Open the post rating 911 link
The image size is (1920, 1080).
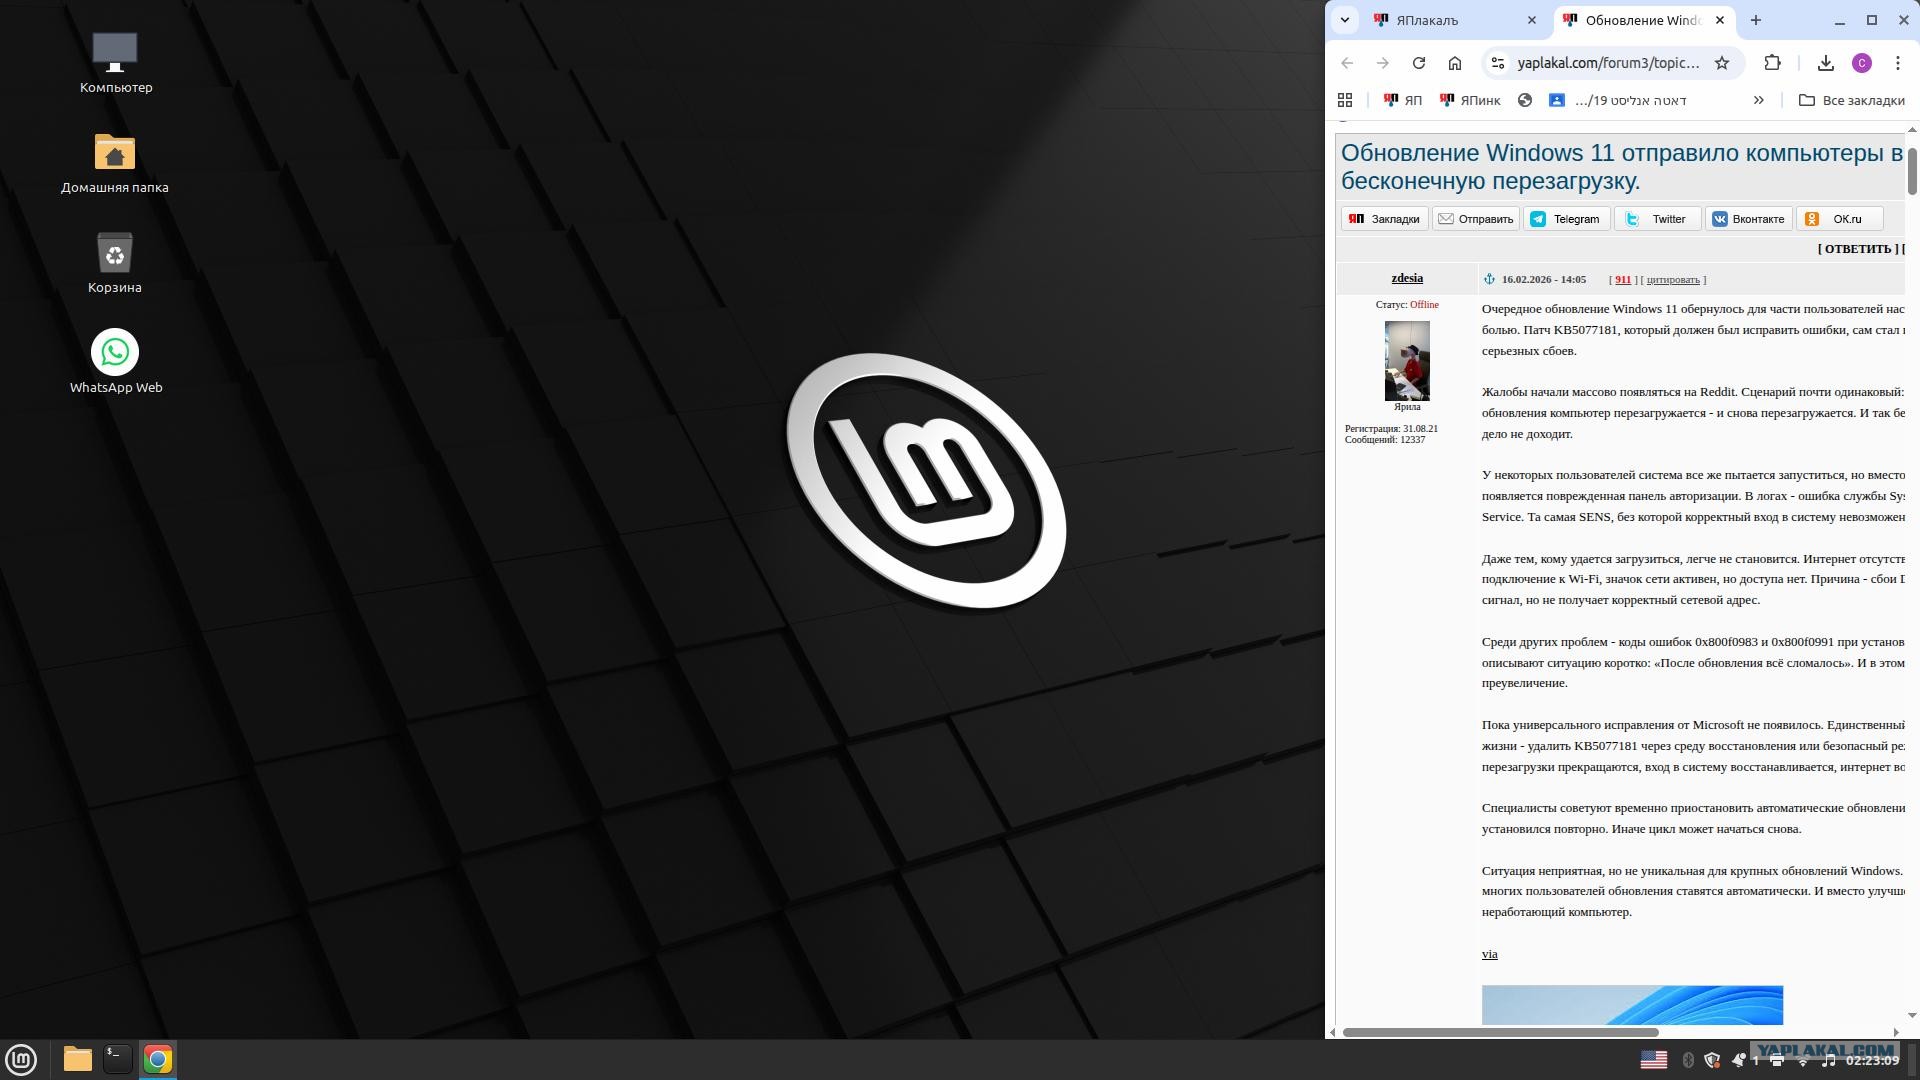click(1623, 280)
